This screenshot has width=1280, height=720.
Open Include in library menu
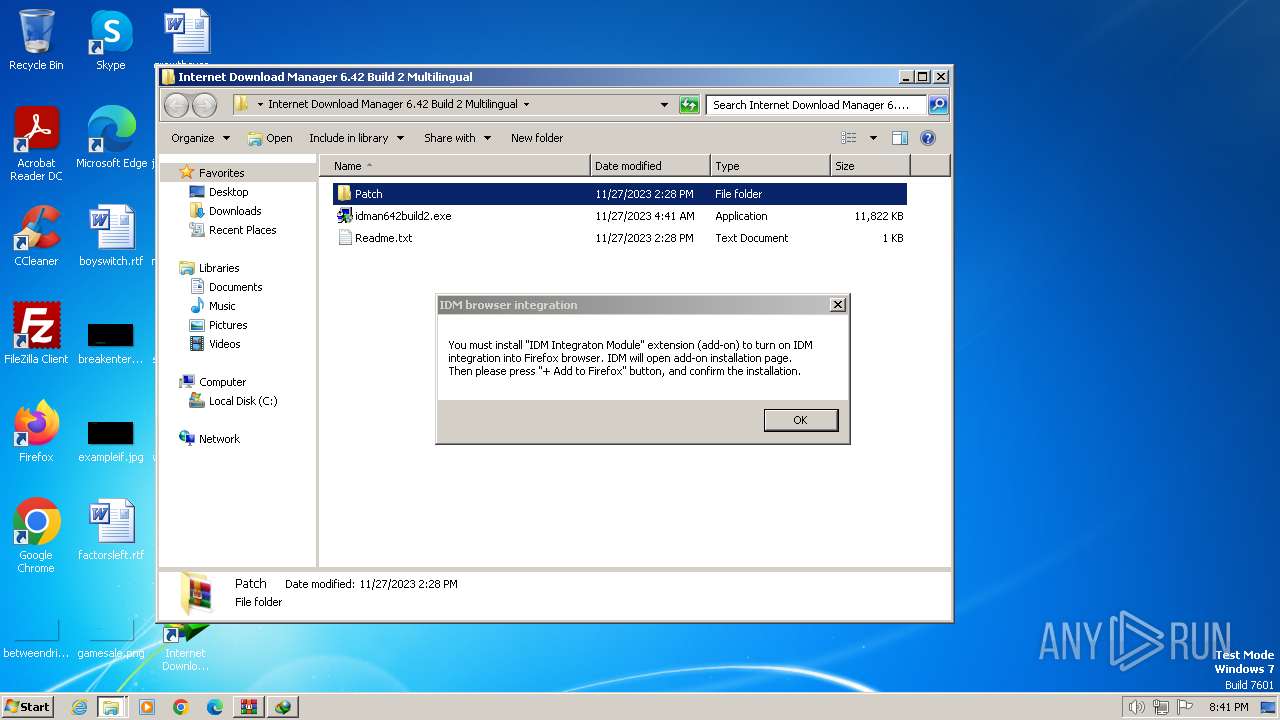356,138
